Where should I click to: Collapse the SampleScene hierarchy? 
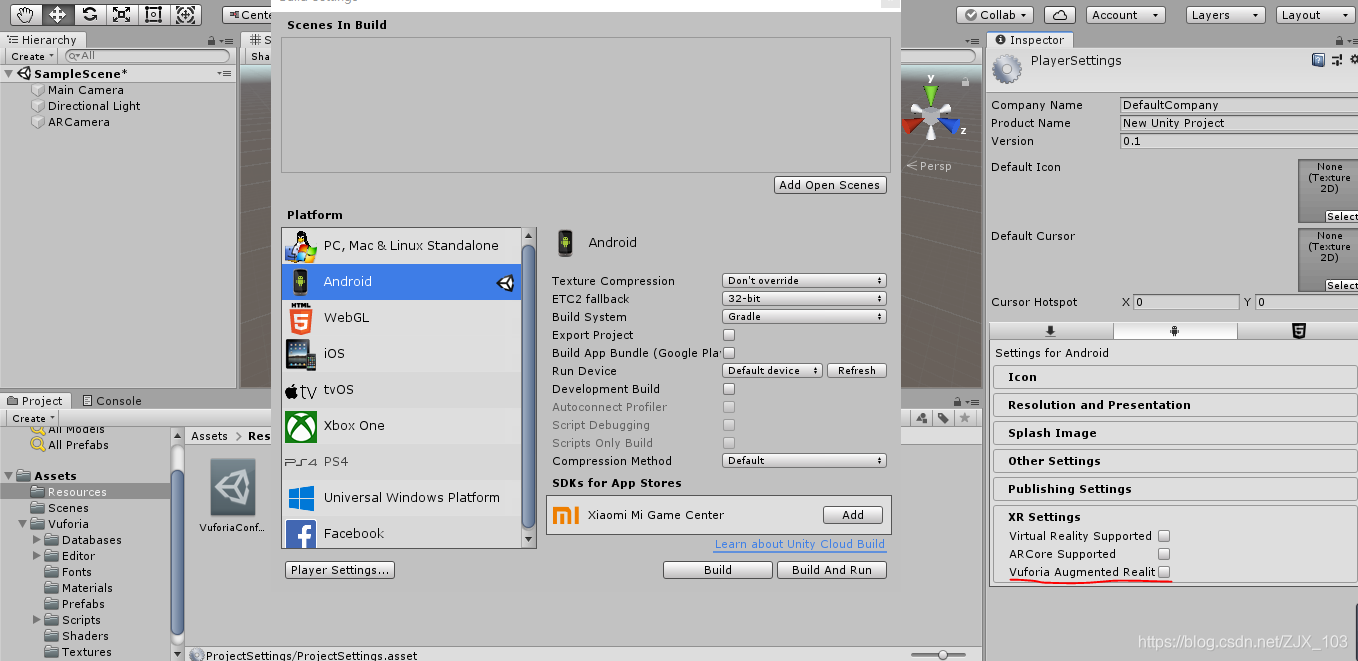9,74
